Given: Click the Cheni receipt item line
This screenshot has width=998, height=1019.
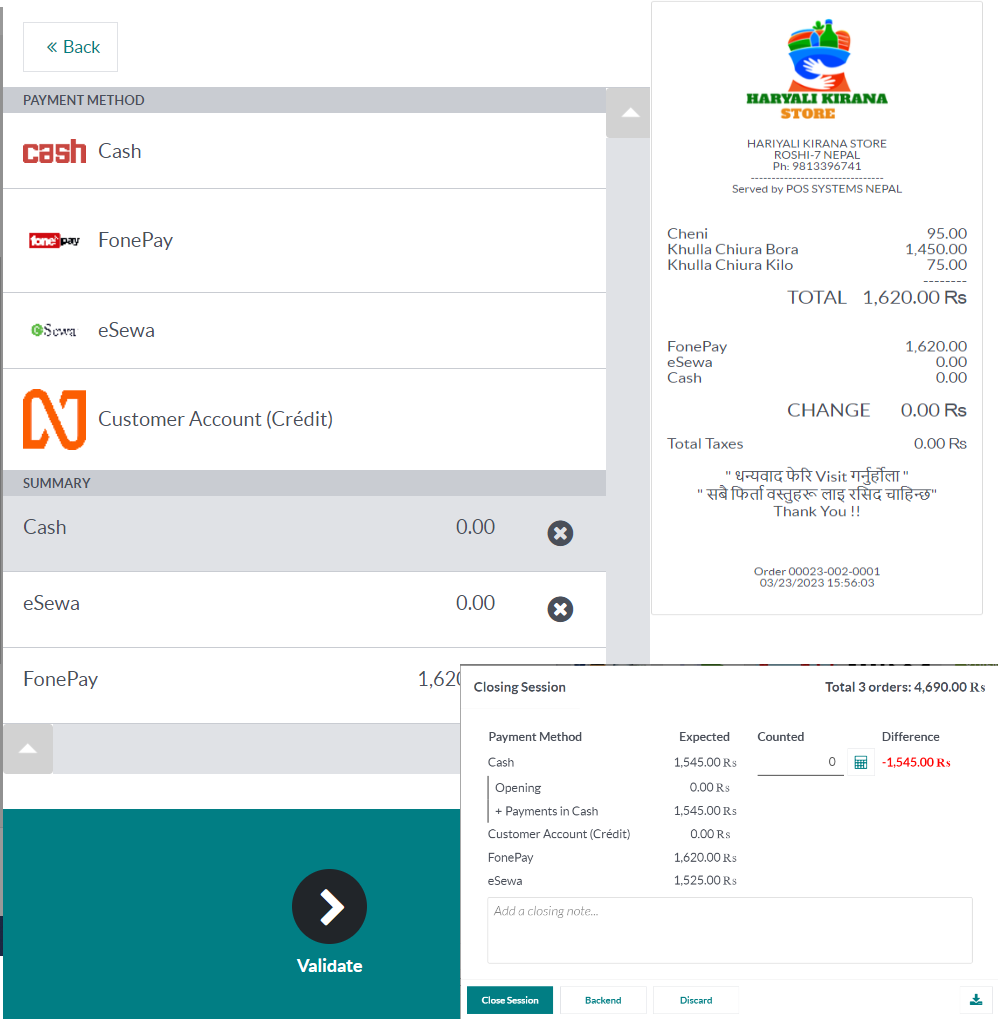Looking at the screenshot, I should click(x=817, y=233).
